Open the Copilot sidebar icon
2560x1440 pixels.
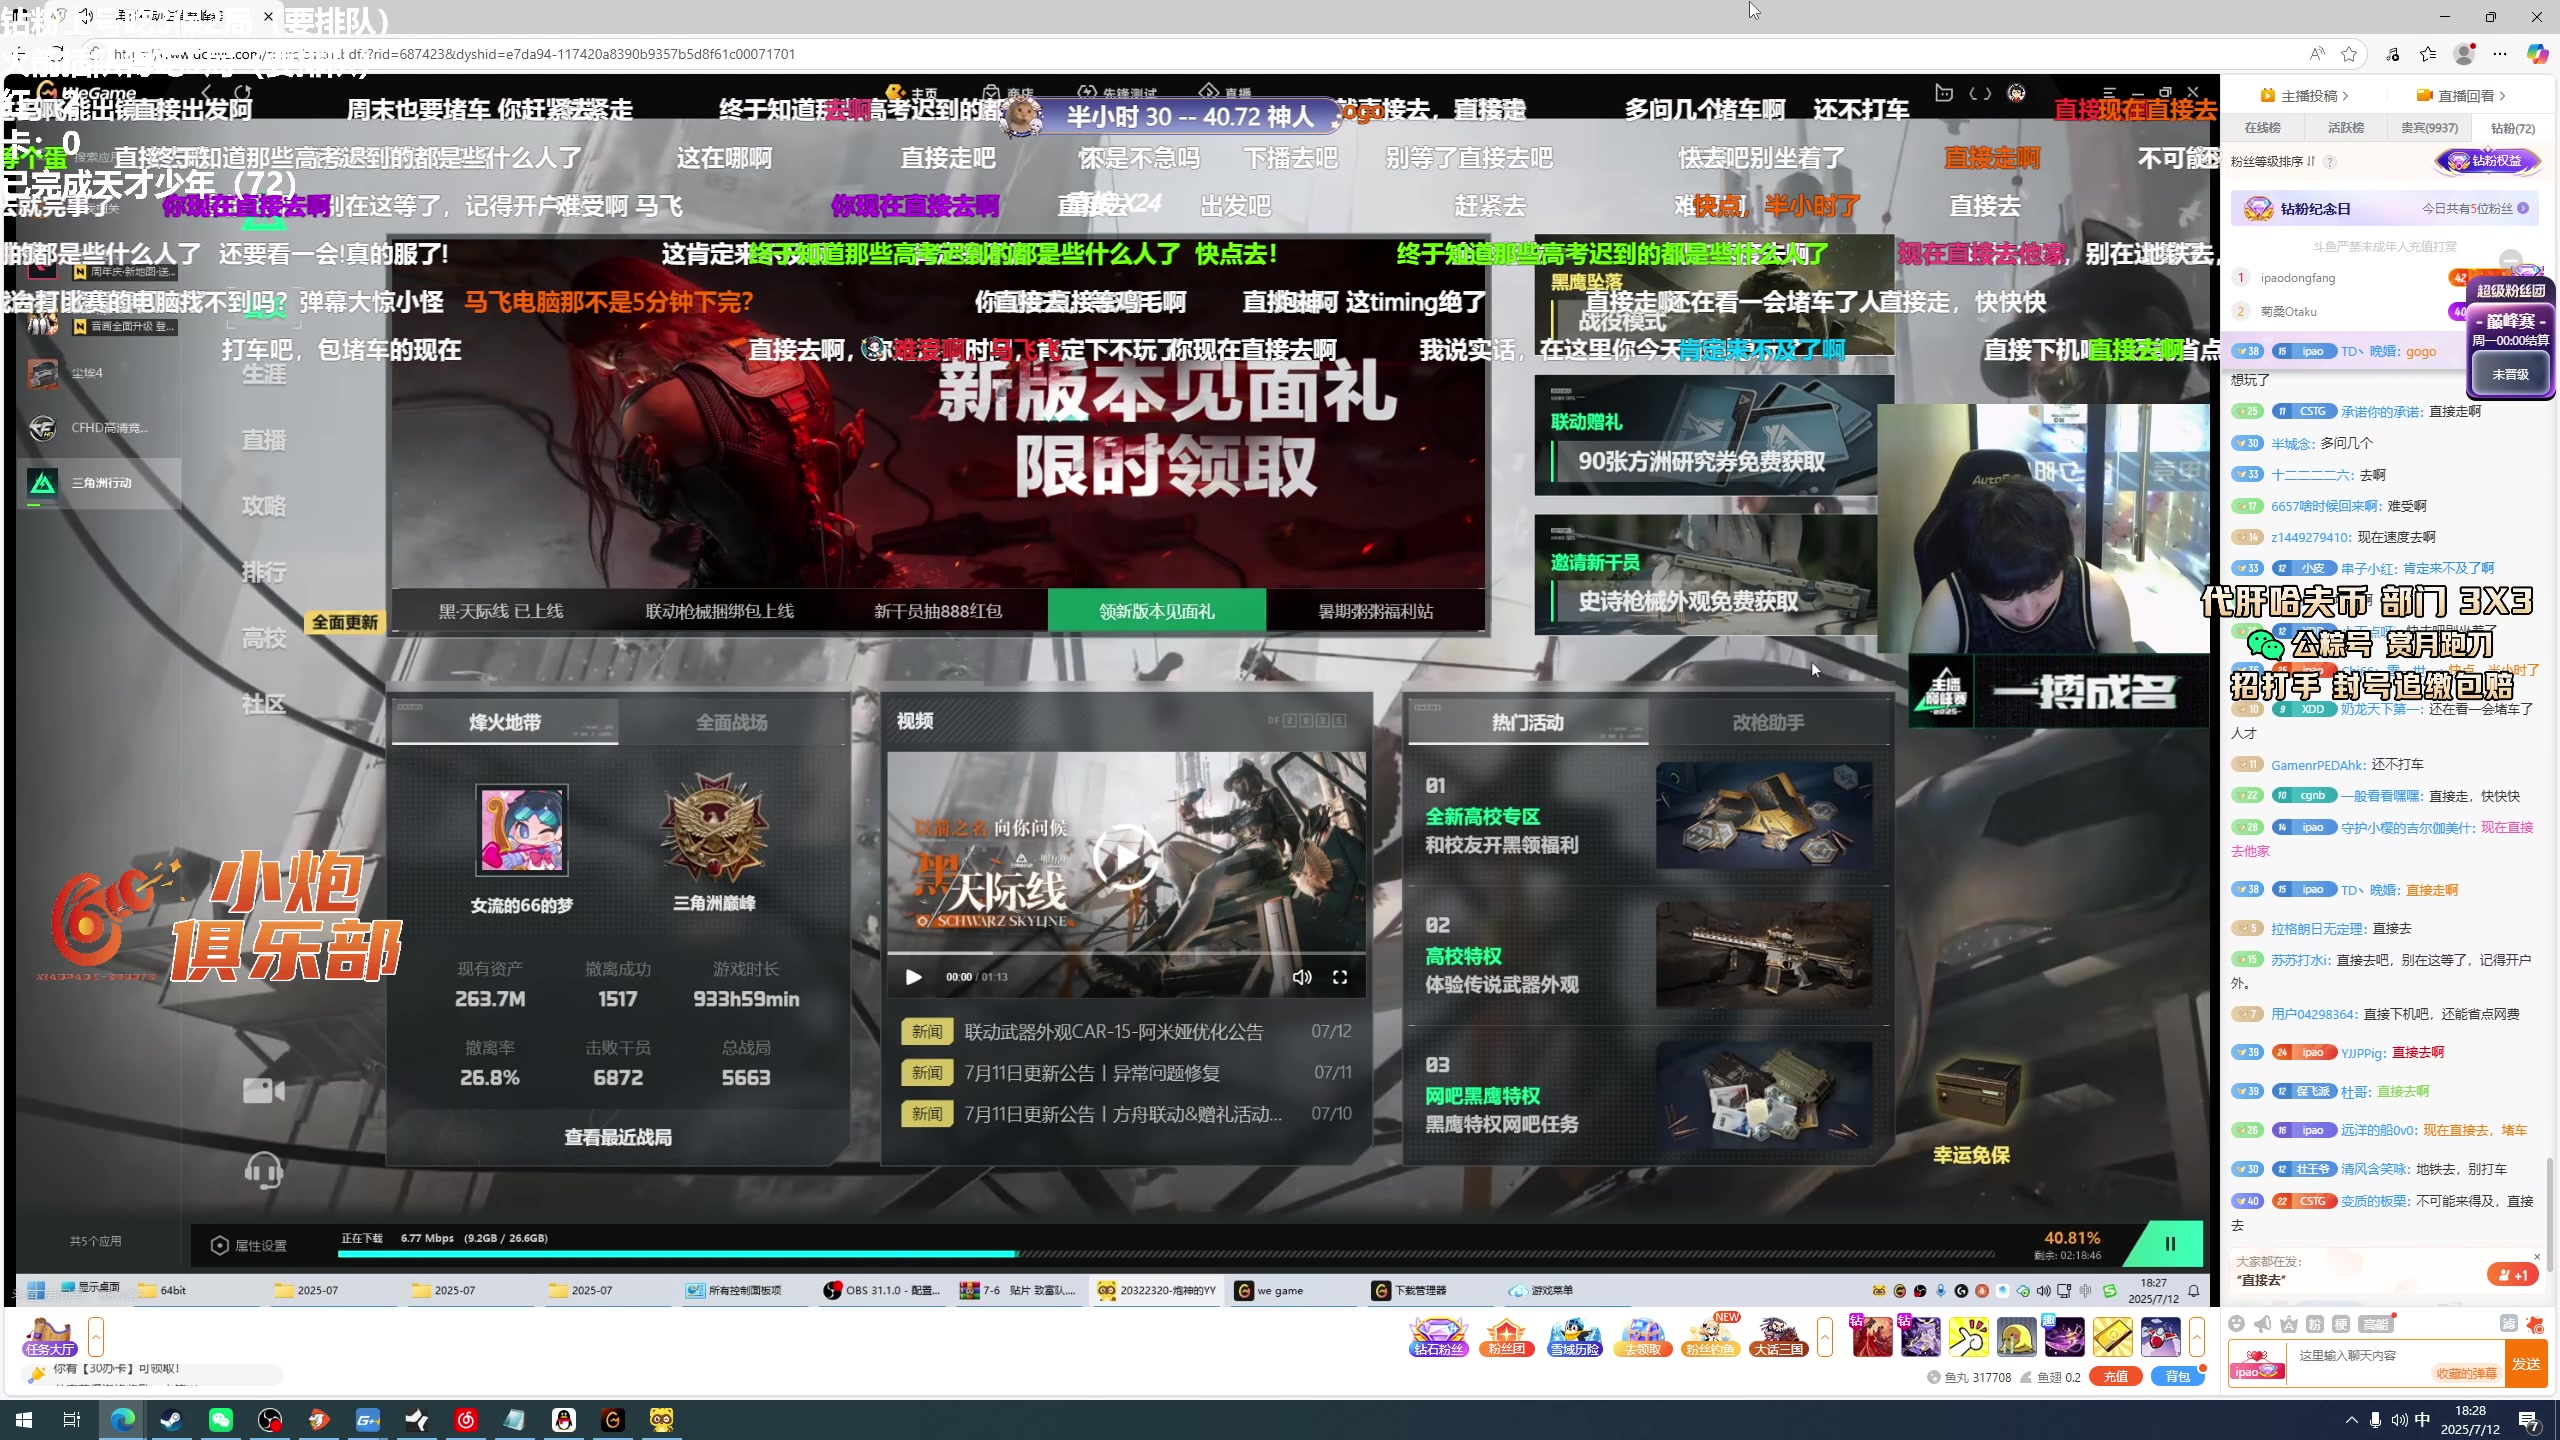(2537, 54)
